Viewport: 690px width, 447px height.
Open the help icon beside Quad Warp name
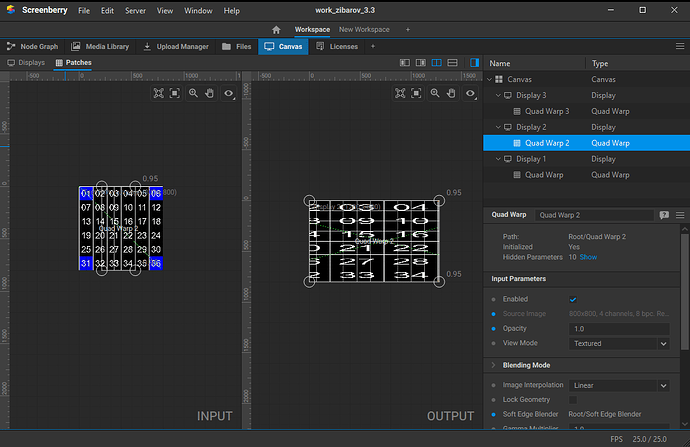(x=663, y=215)
